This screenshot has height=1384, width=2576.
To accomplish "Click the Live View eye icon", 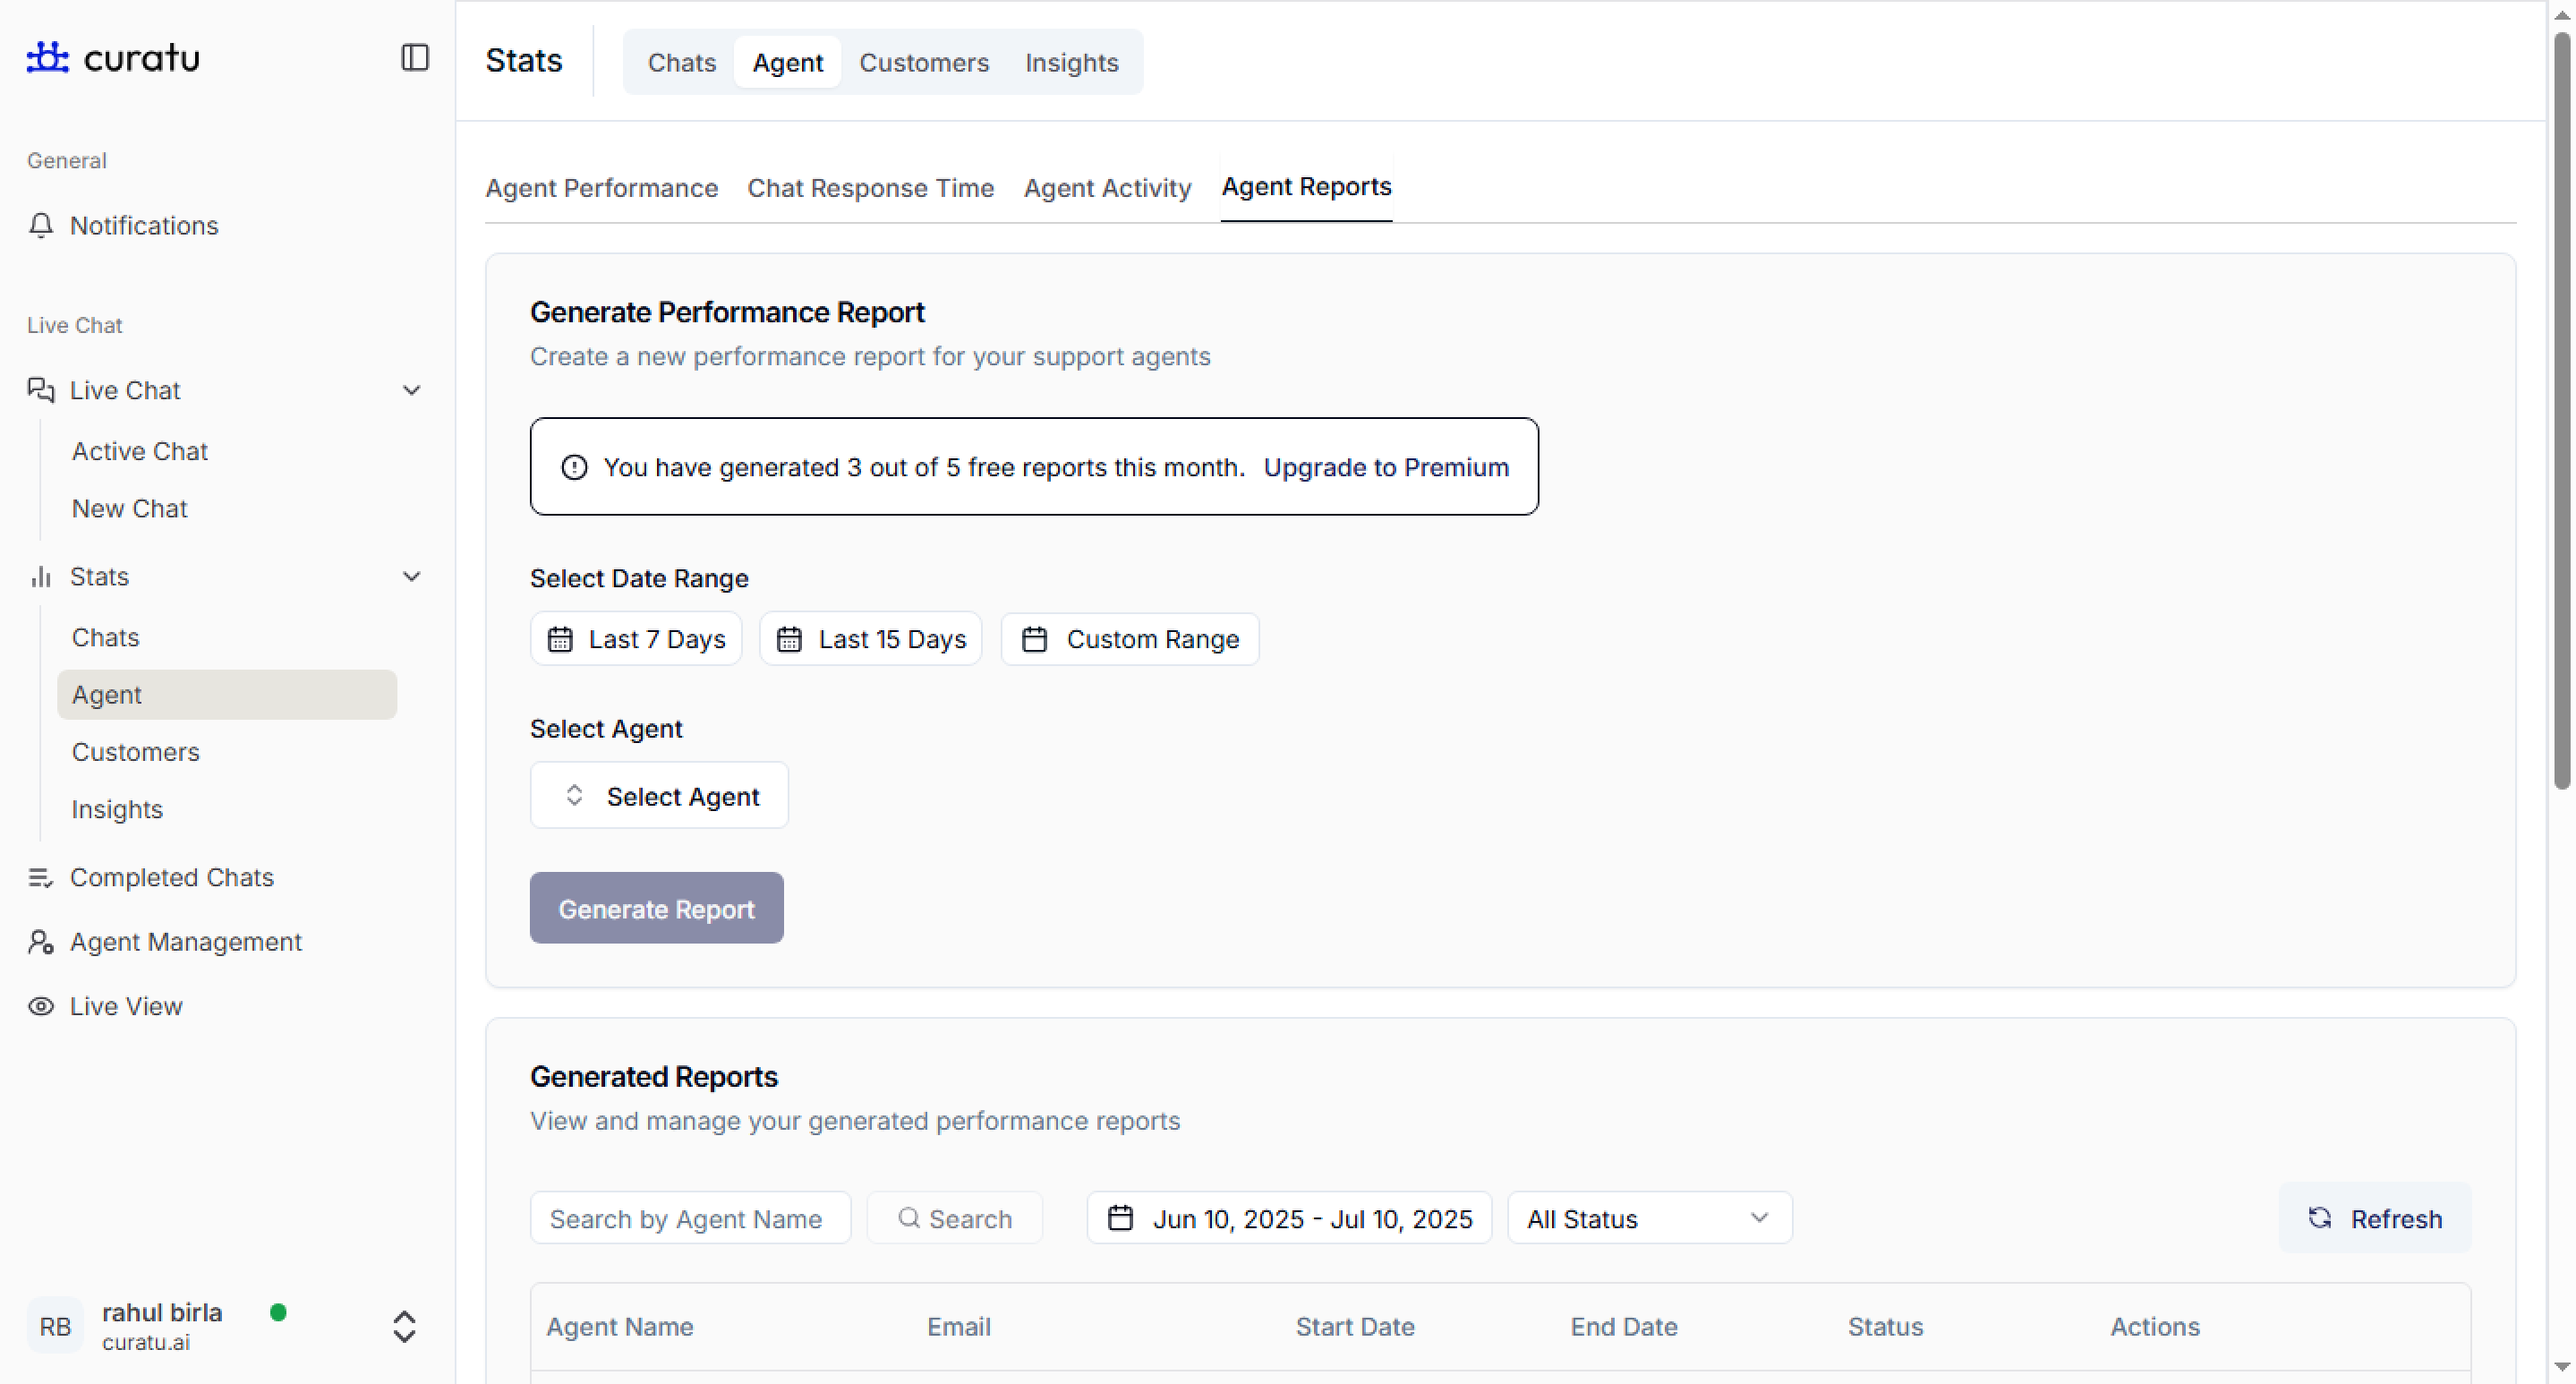I will [41, 1006].
